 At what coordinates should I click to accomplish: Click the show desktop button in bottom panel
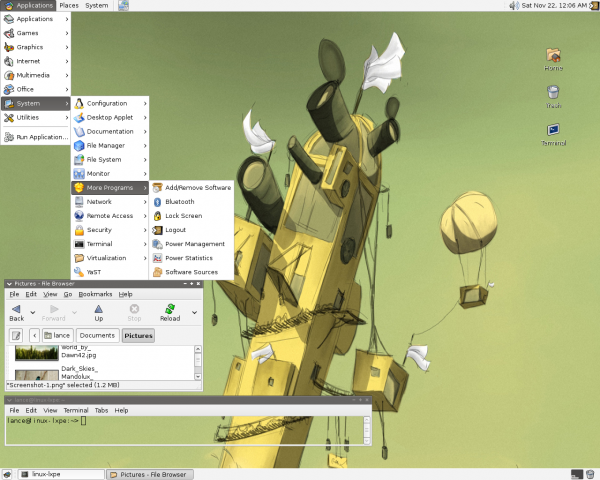coord(7,474)
